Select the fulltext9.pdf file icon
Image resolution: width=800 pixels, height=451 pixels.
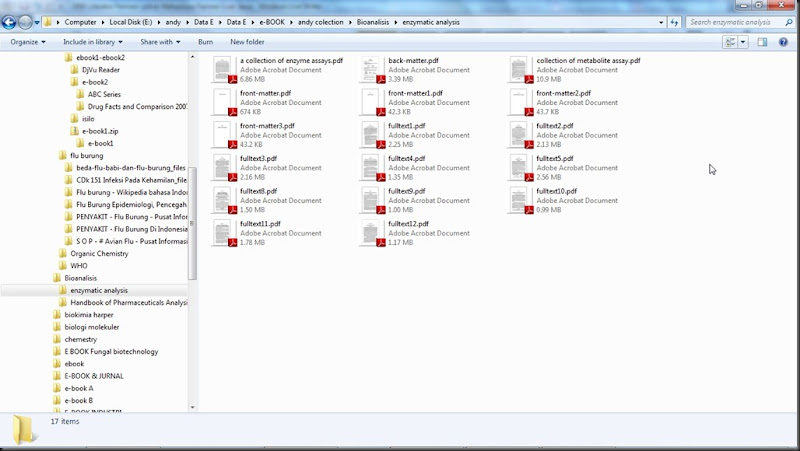[x=371, y=200]
